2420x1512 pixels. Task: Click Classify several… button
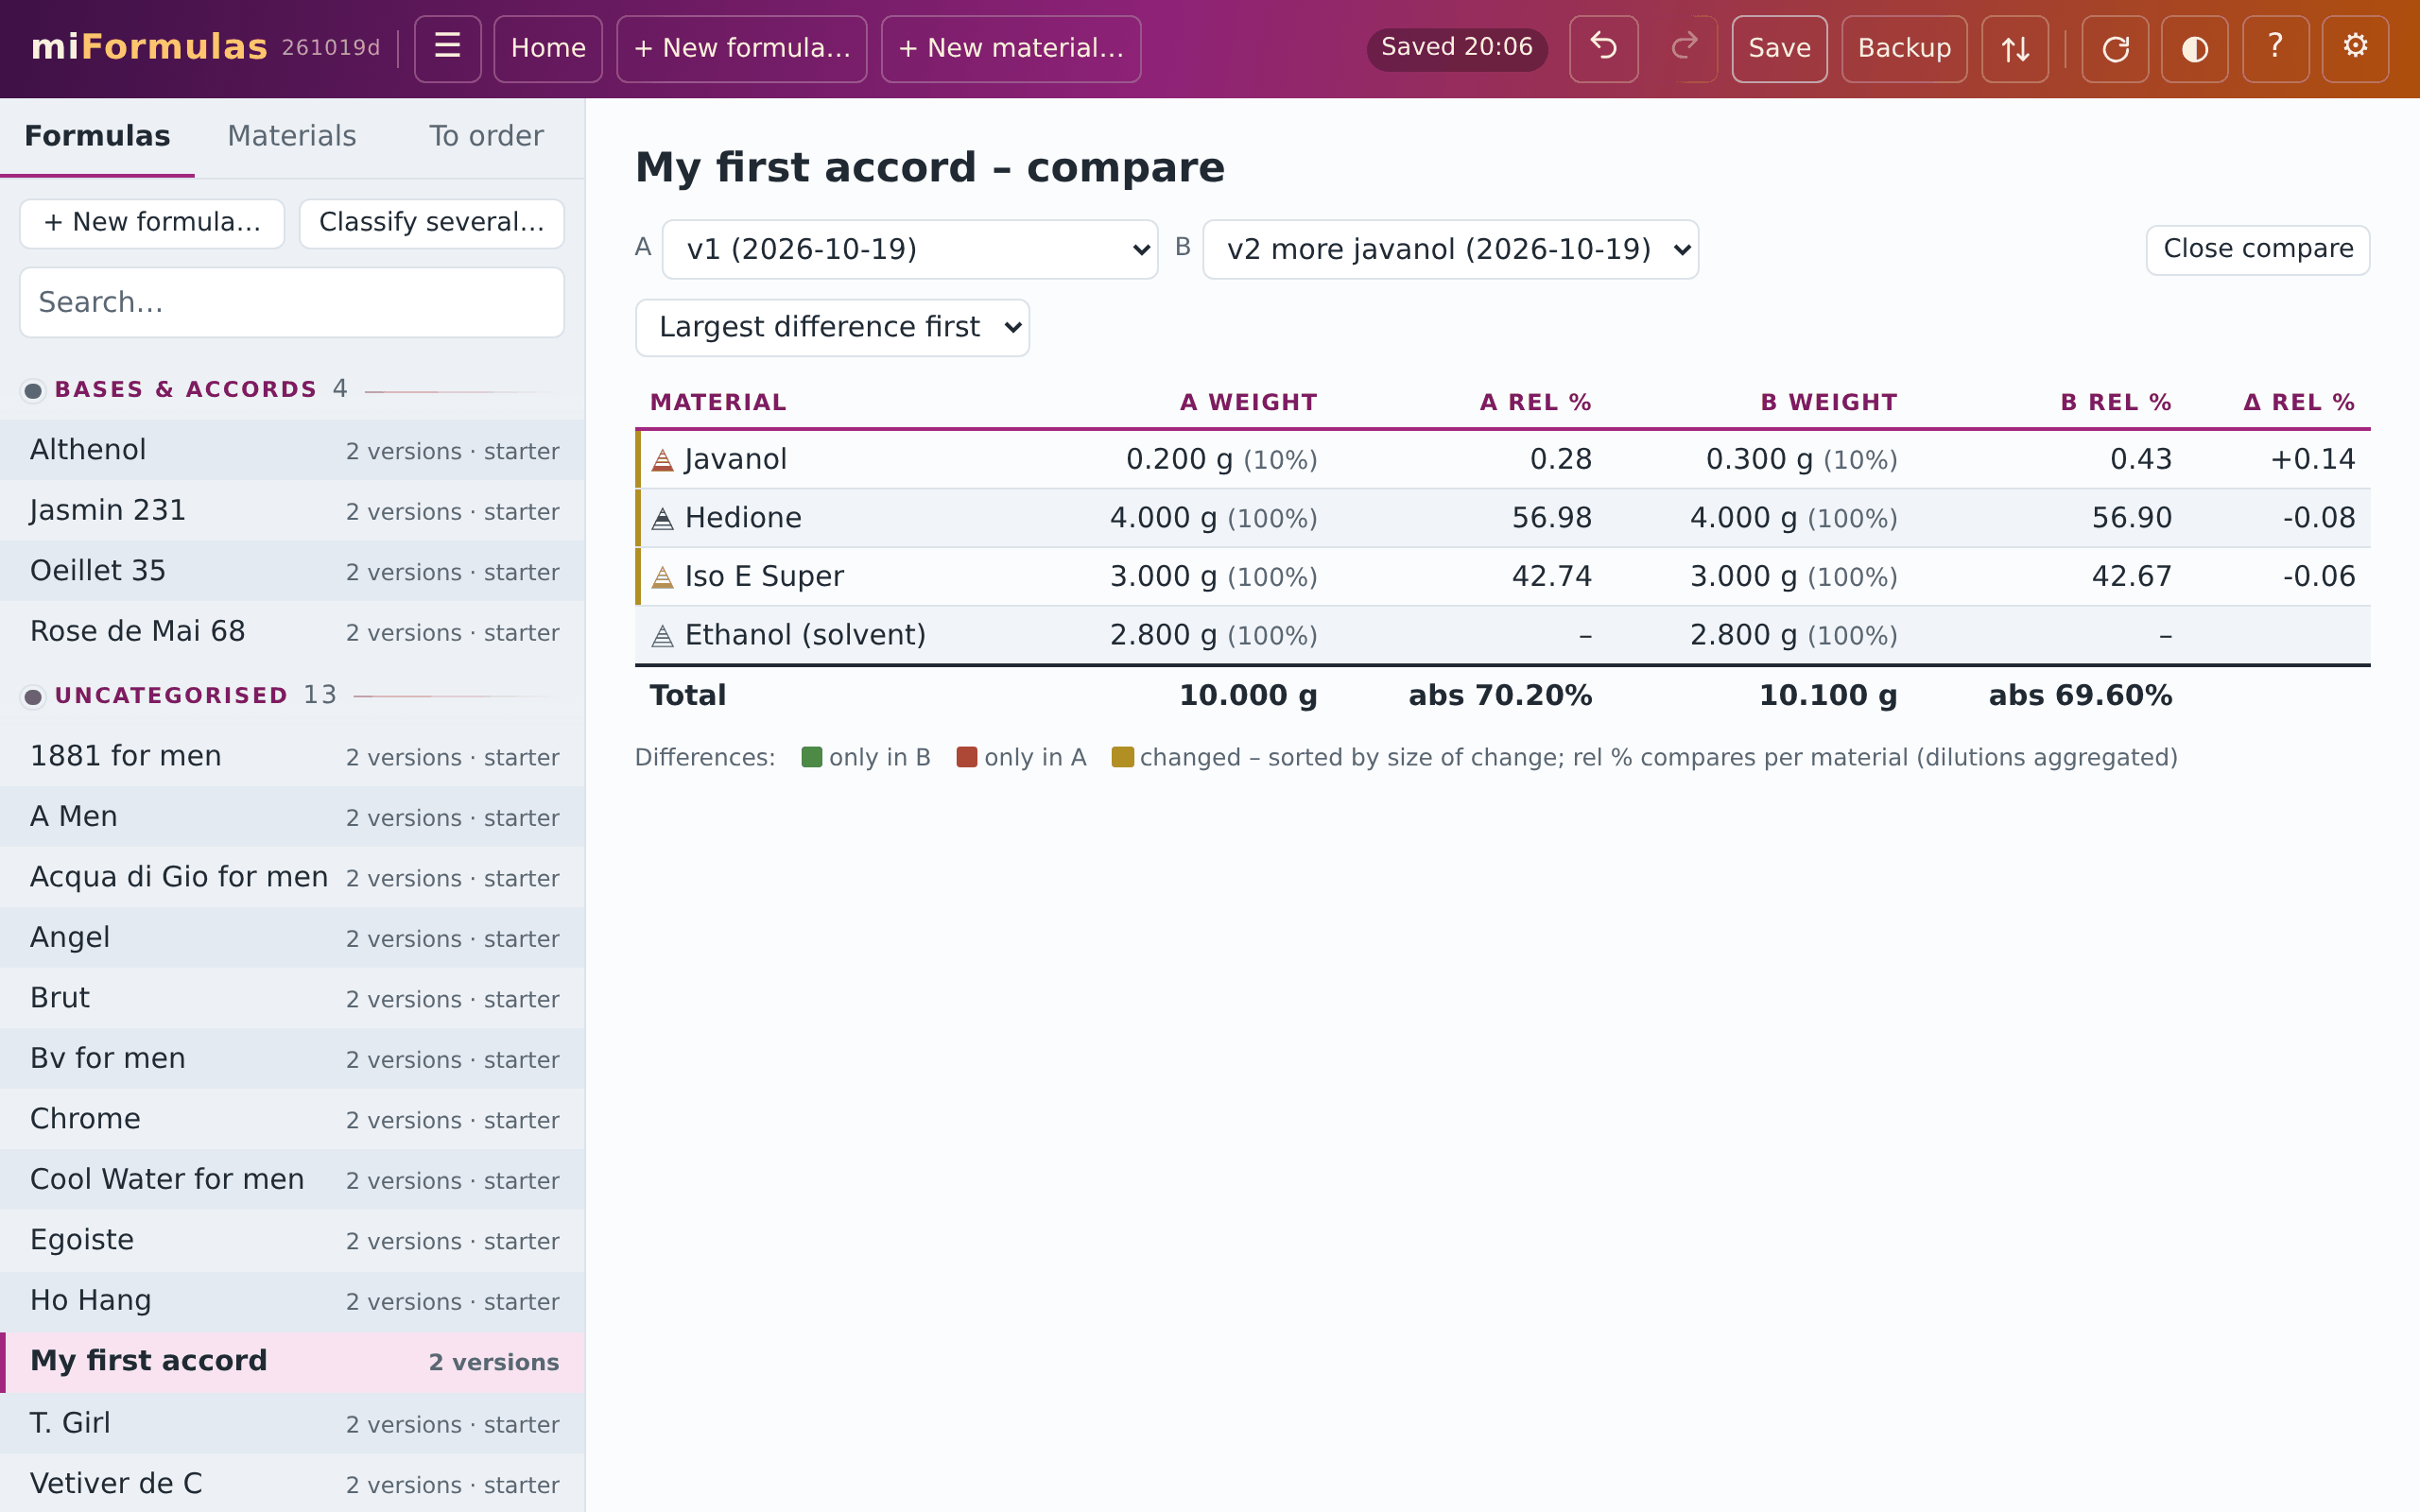point(432,222)
